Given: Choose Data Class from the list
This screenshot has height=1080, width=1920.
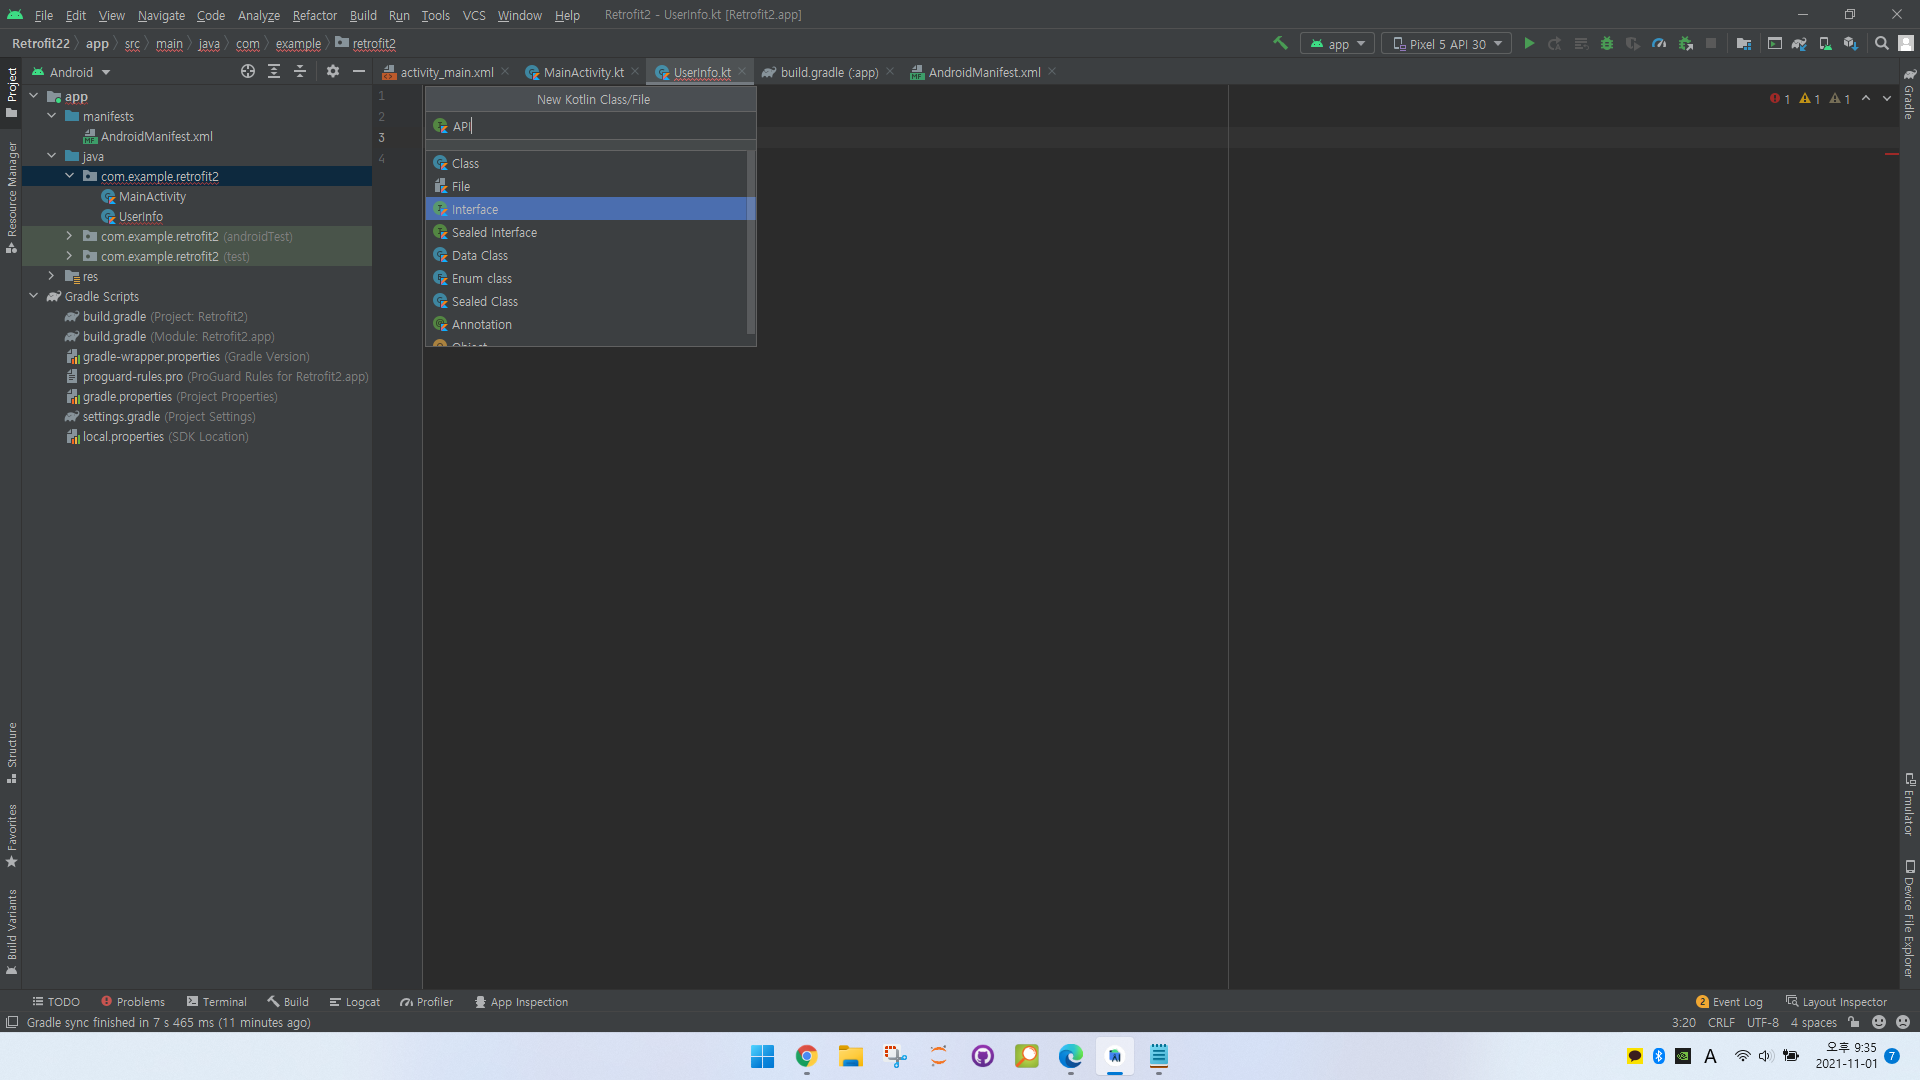Looking at the screenshot, I should [x=479, y=255].
